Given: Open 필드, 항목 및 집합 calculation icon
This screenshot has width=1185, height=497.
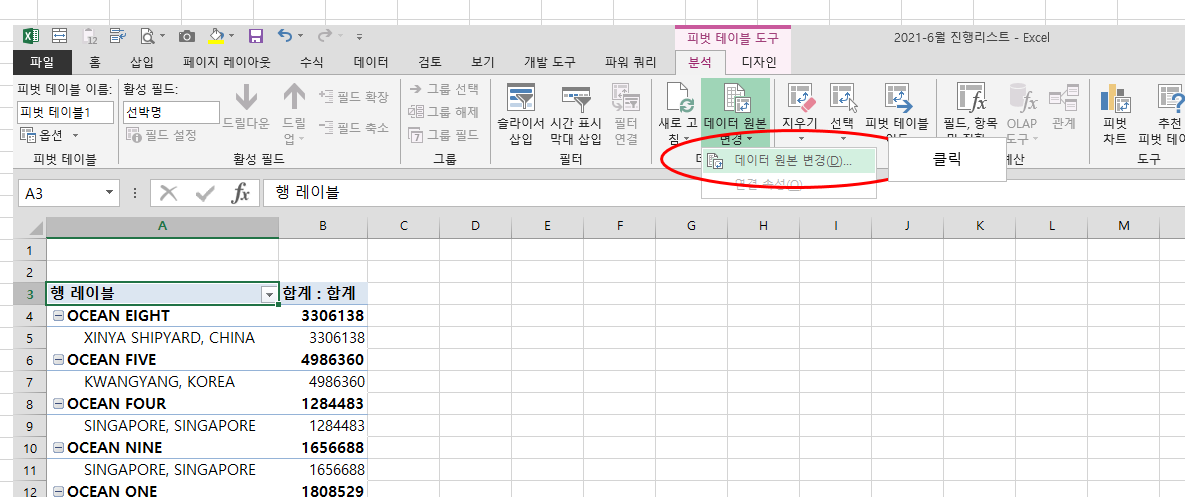Looking at the screenshot, I should [x=971, y=97].
